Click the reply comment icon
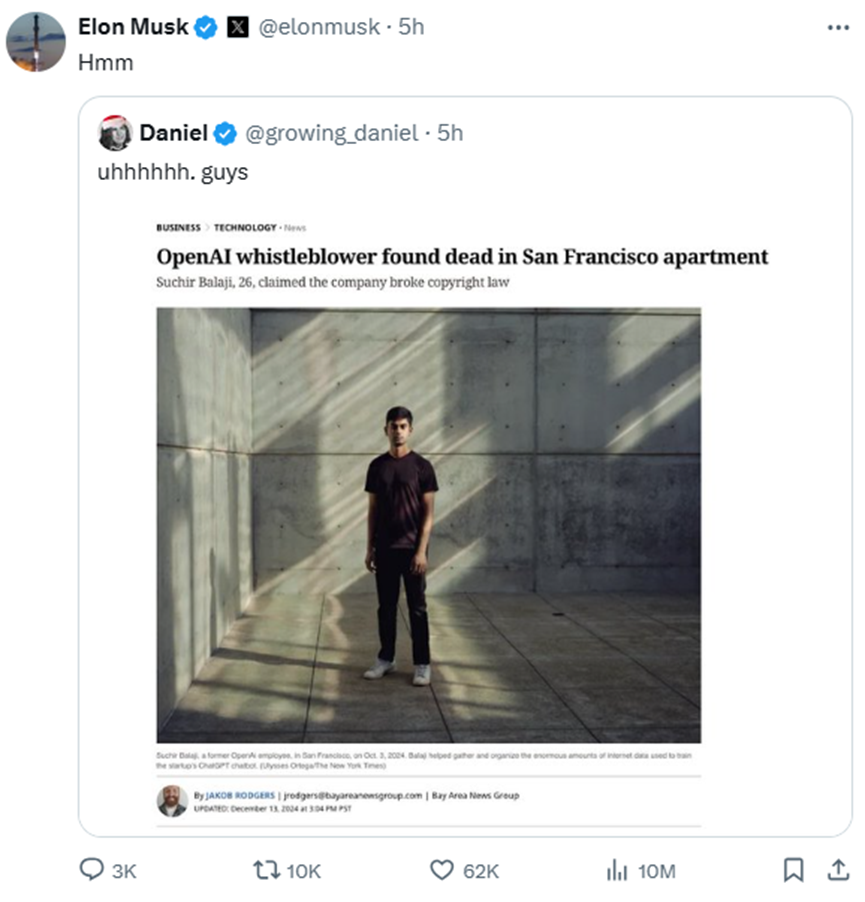The image size is (865, 902). (92, 871)
